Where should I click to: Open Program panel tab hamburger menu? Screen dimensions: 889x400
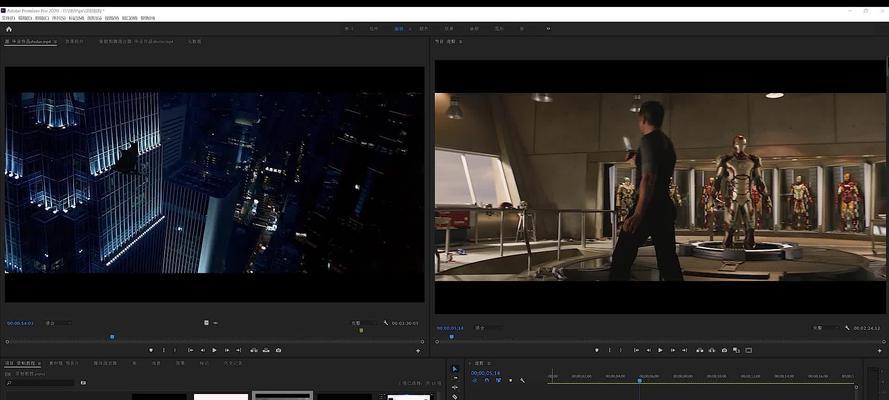[x=460, y=41]
